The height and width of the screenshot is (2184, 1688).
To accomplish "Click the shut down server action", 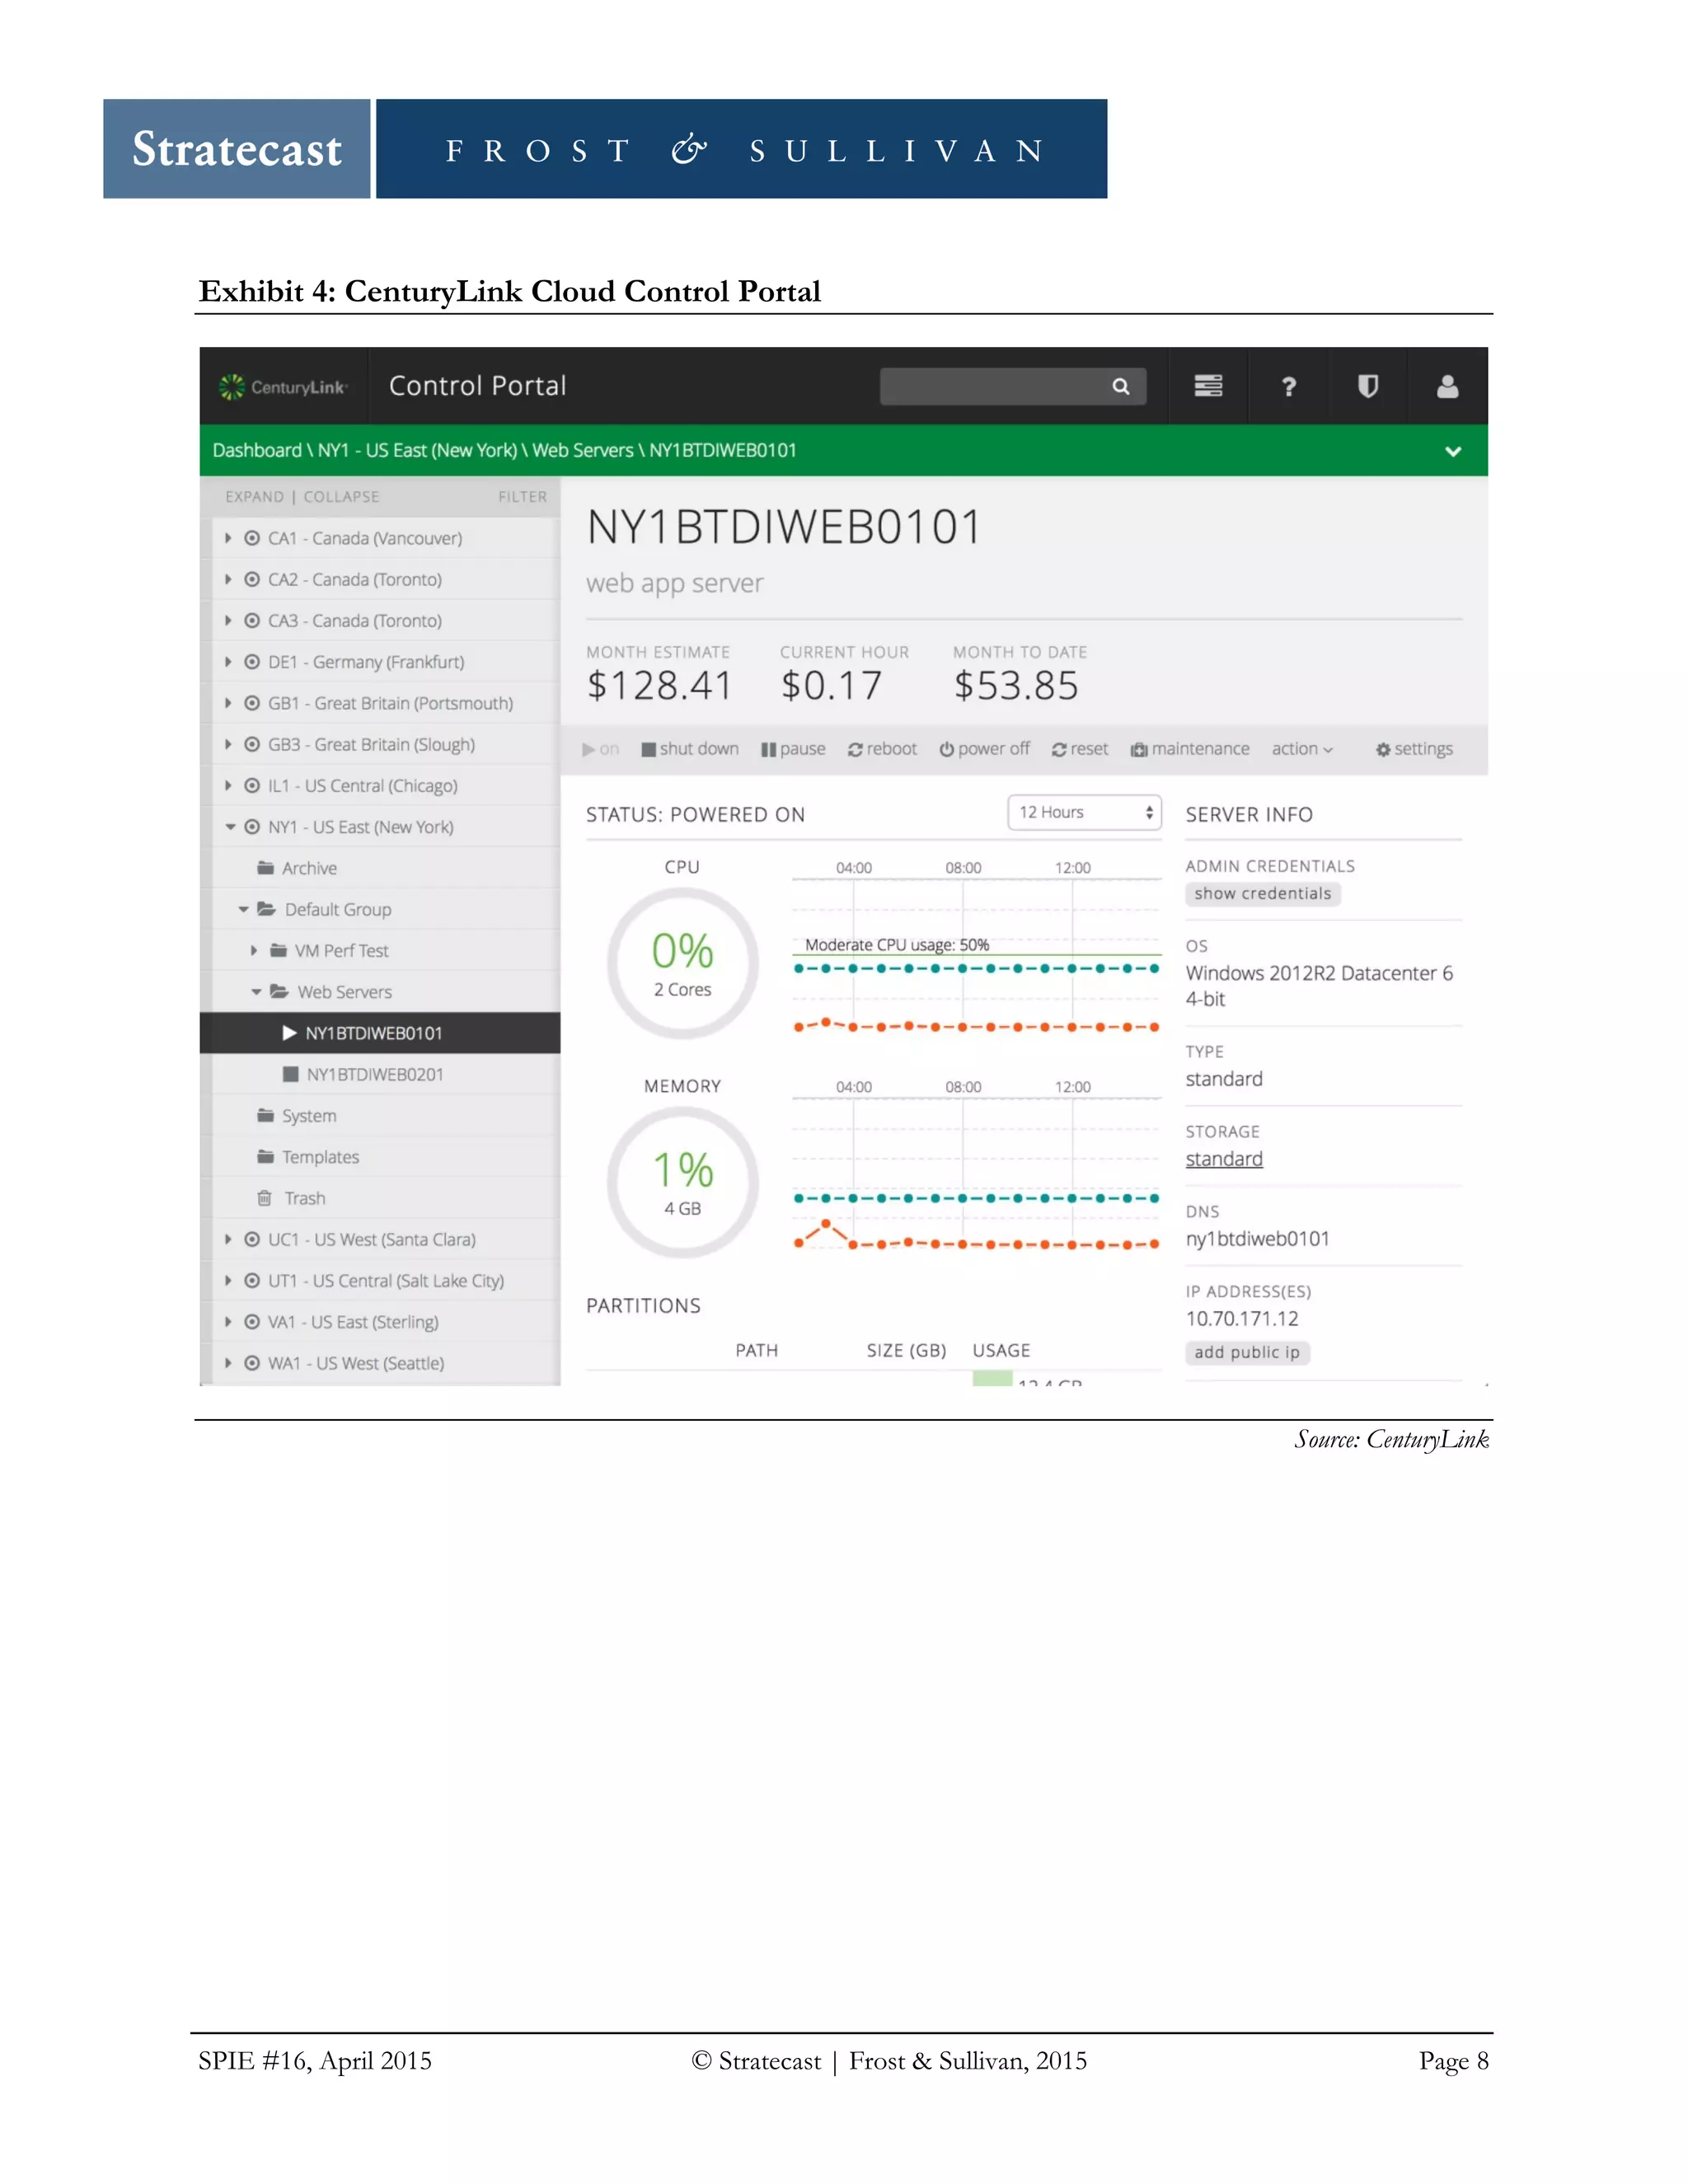I will click(690, 749).
